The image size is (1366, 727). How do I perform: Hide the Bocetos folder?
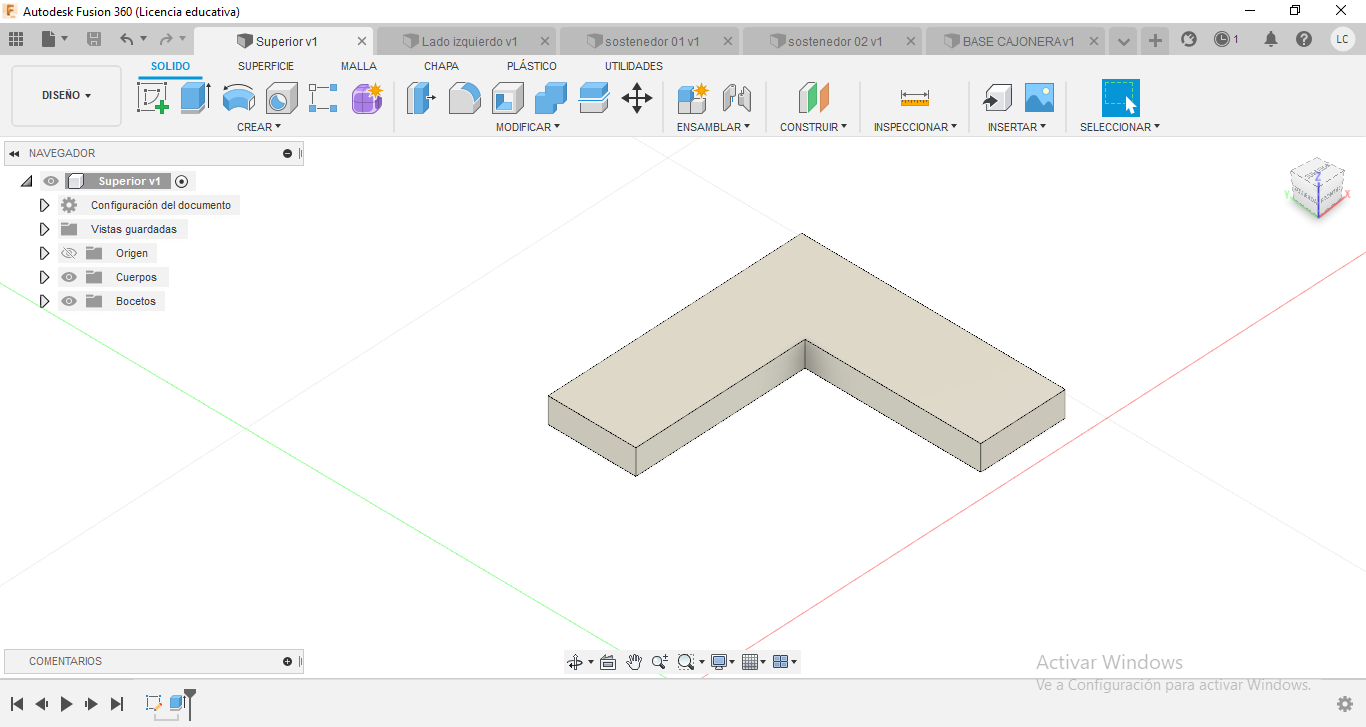pyautogui.click(x=69, y=301)
